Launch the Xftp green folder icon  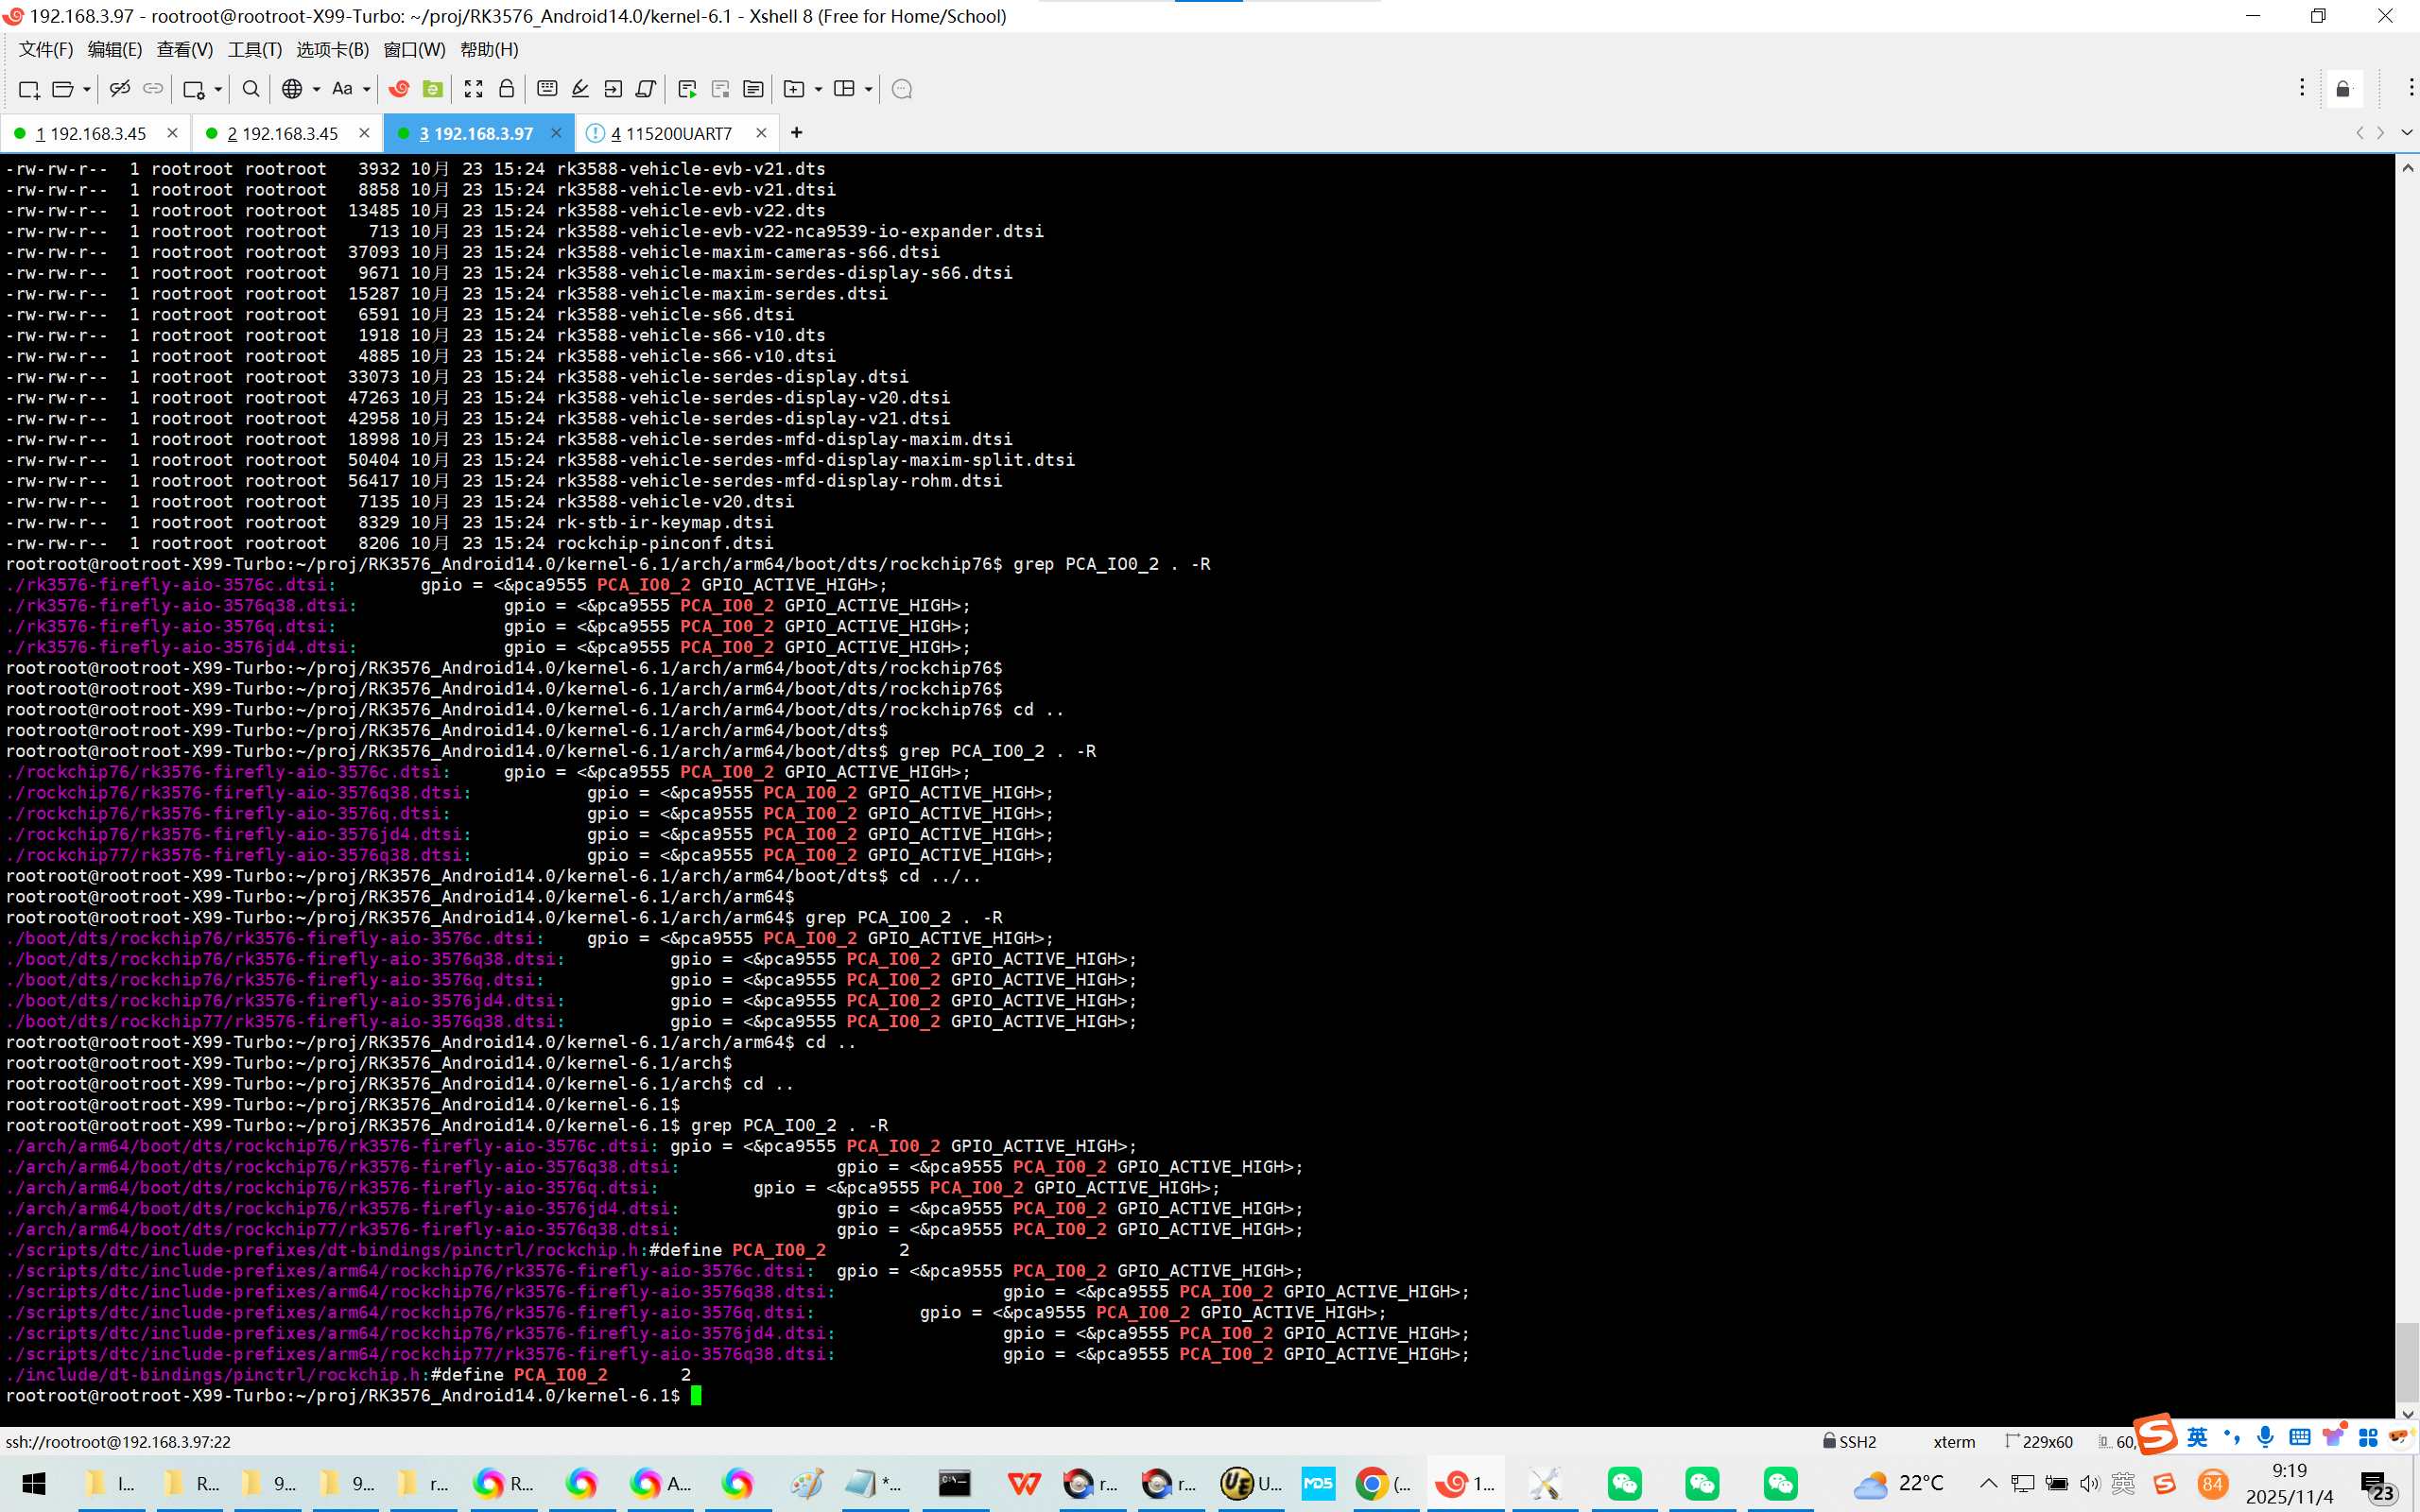(x=432, y=89)
